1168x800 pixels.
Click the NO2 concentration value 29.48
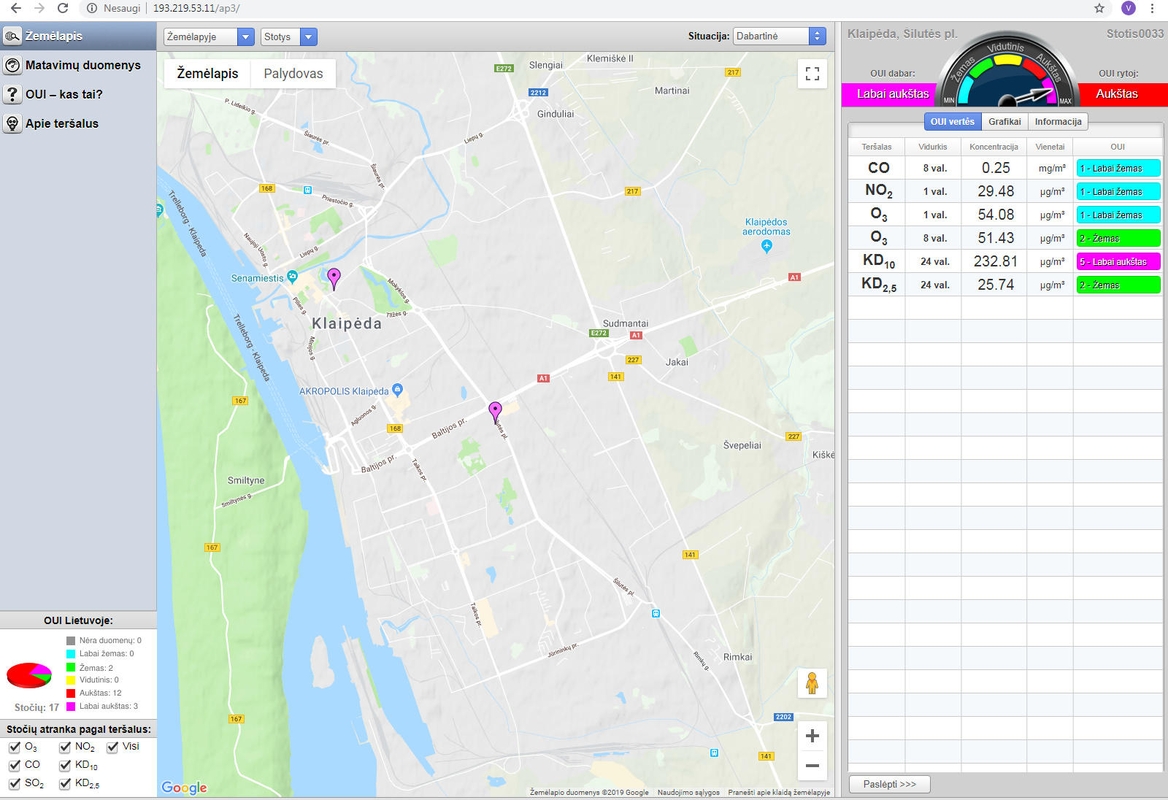[x=995, y=191]
